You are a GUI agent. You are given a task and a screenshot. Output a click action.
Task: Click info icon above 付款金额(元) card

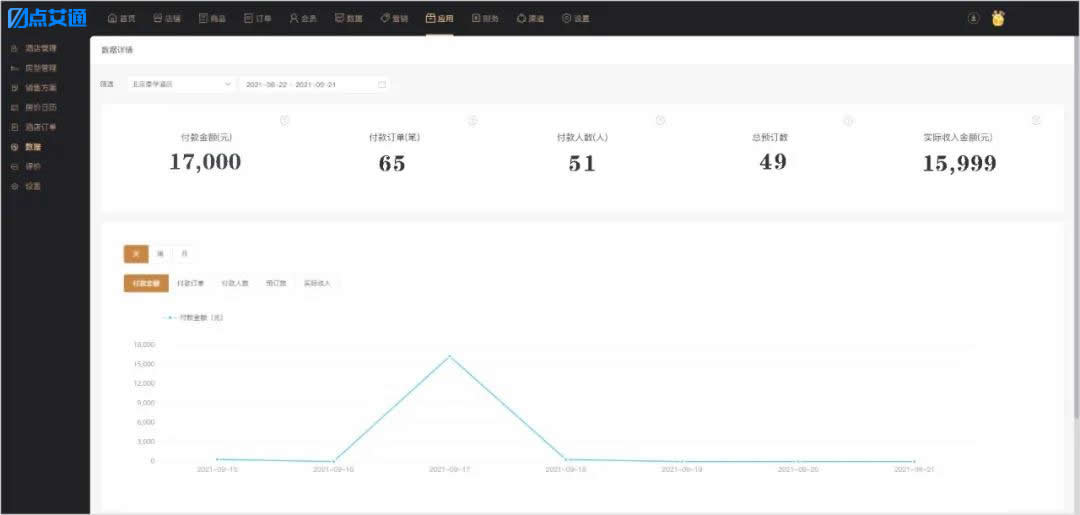(284, 121)
